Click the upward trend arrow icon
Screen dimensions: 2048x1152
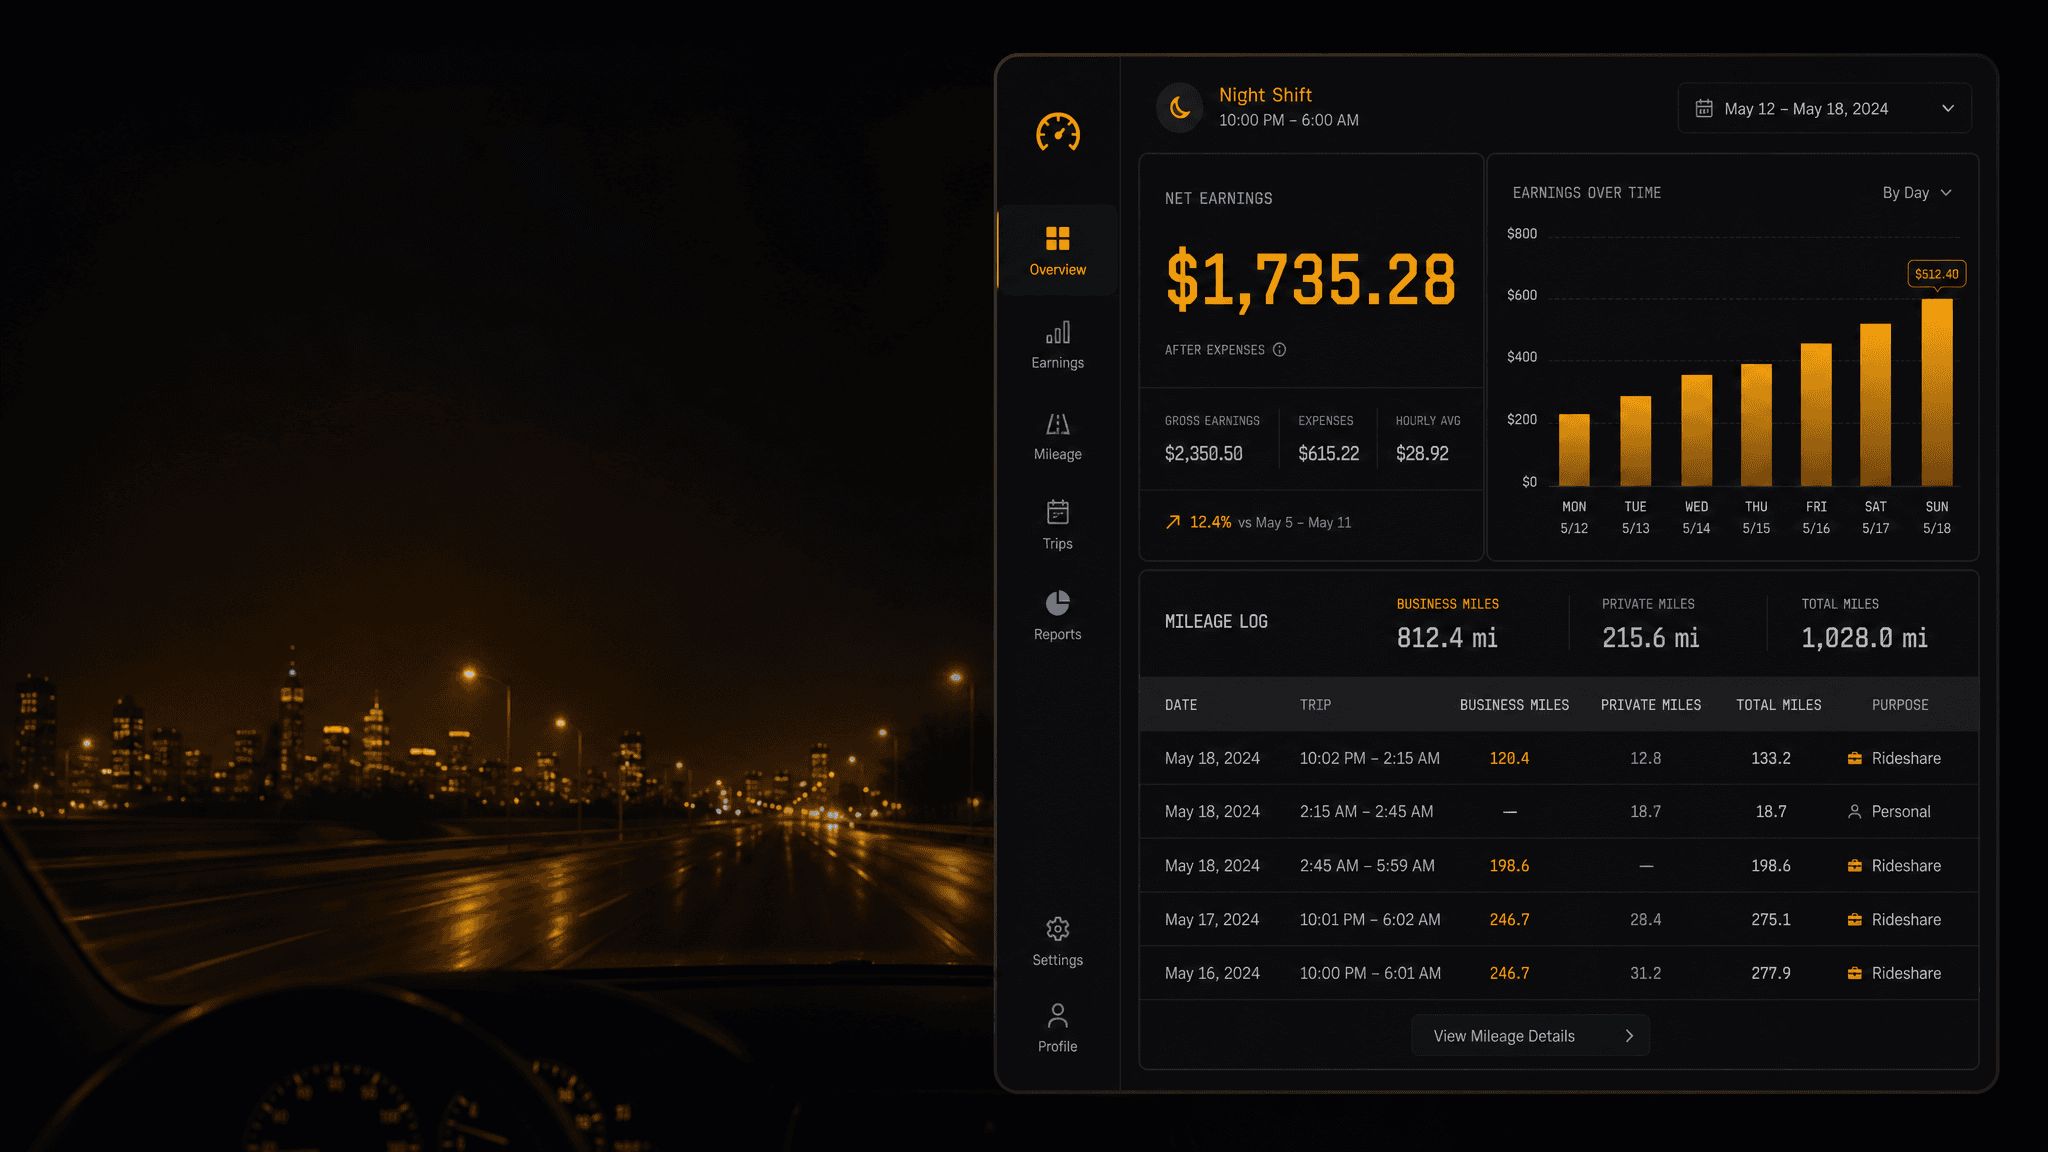click(x=1173, y=522)
